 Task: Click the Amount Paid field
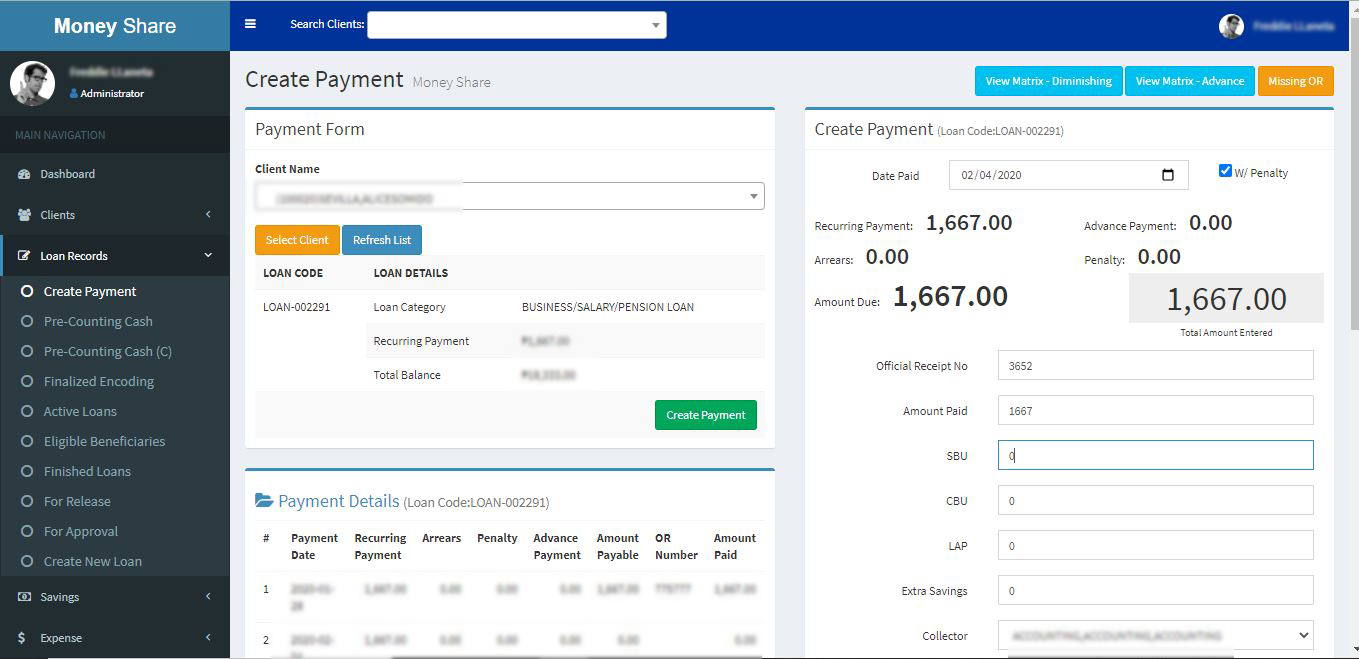click(1155, 410)
